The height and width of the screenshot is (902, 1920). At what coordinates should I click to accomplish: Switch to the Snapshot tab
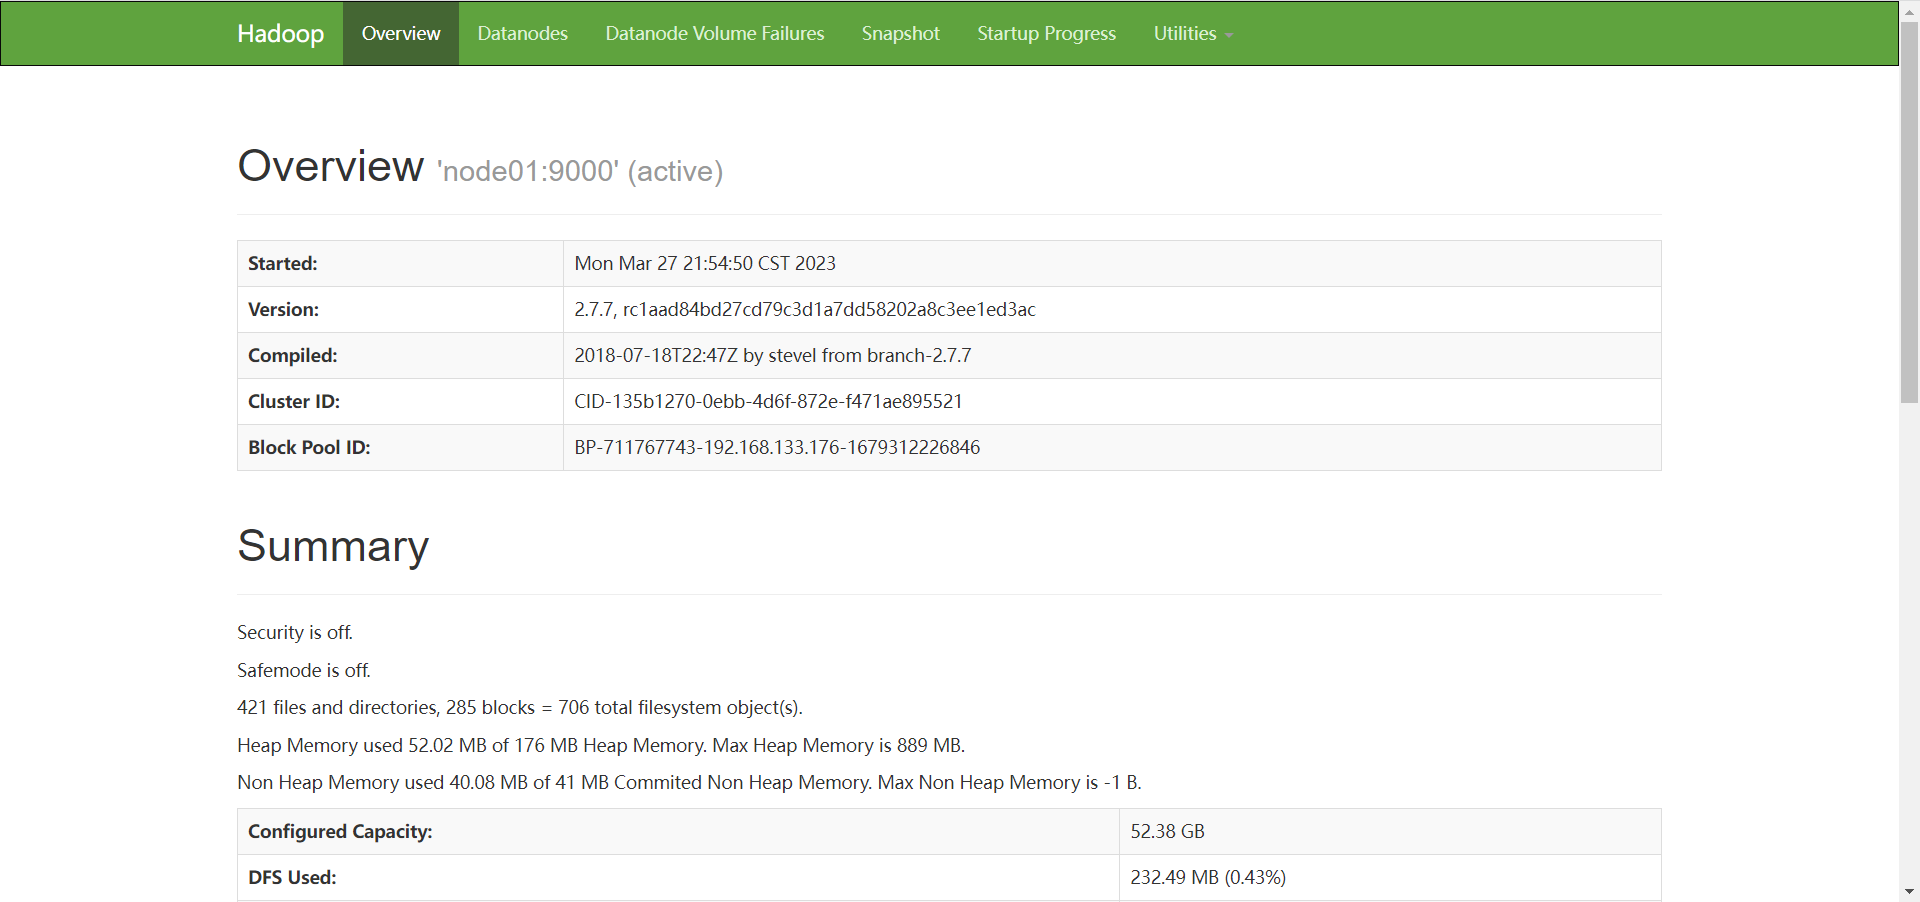901,33
